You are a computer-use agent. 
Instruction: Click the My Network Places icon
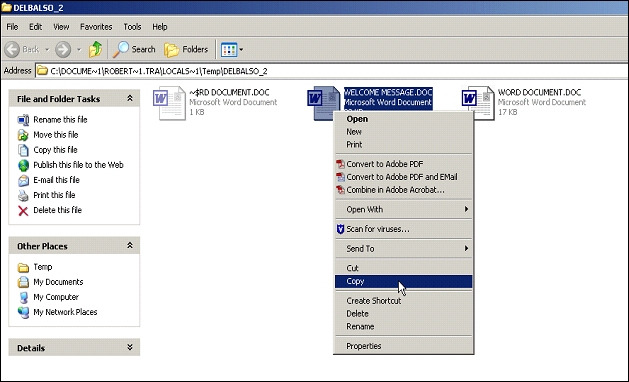tap(23, 312)
